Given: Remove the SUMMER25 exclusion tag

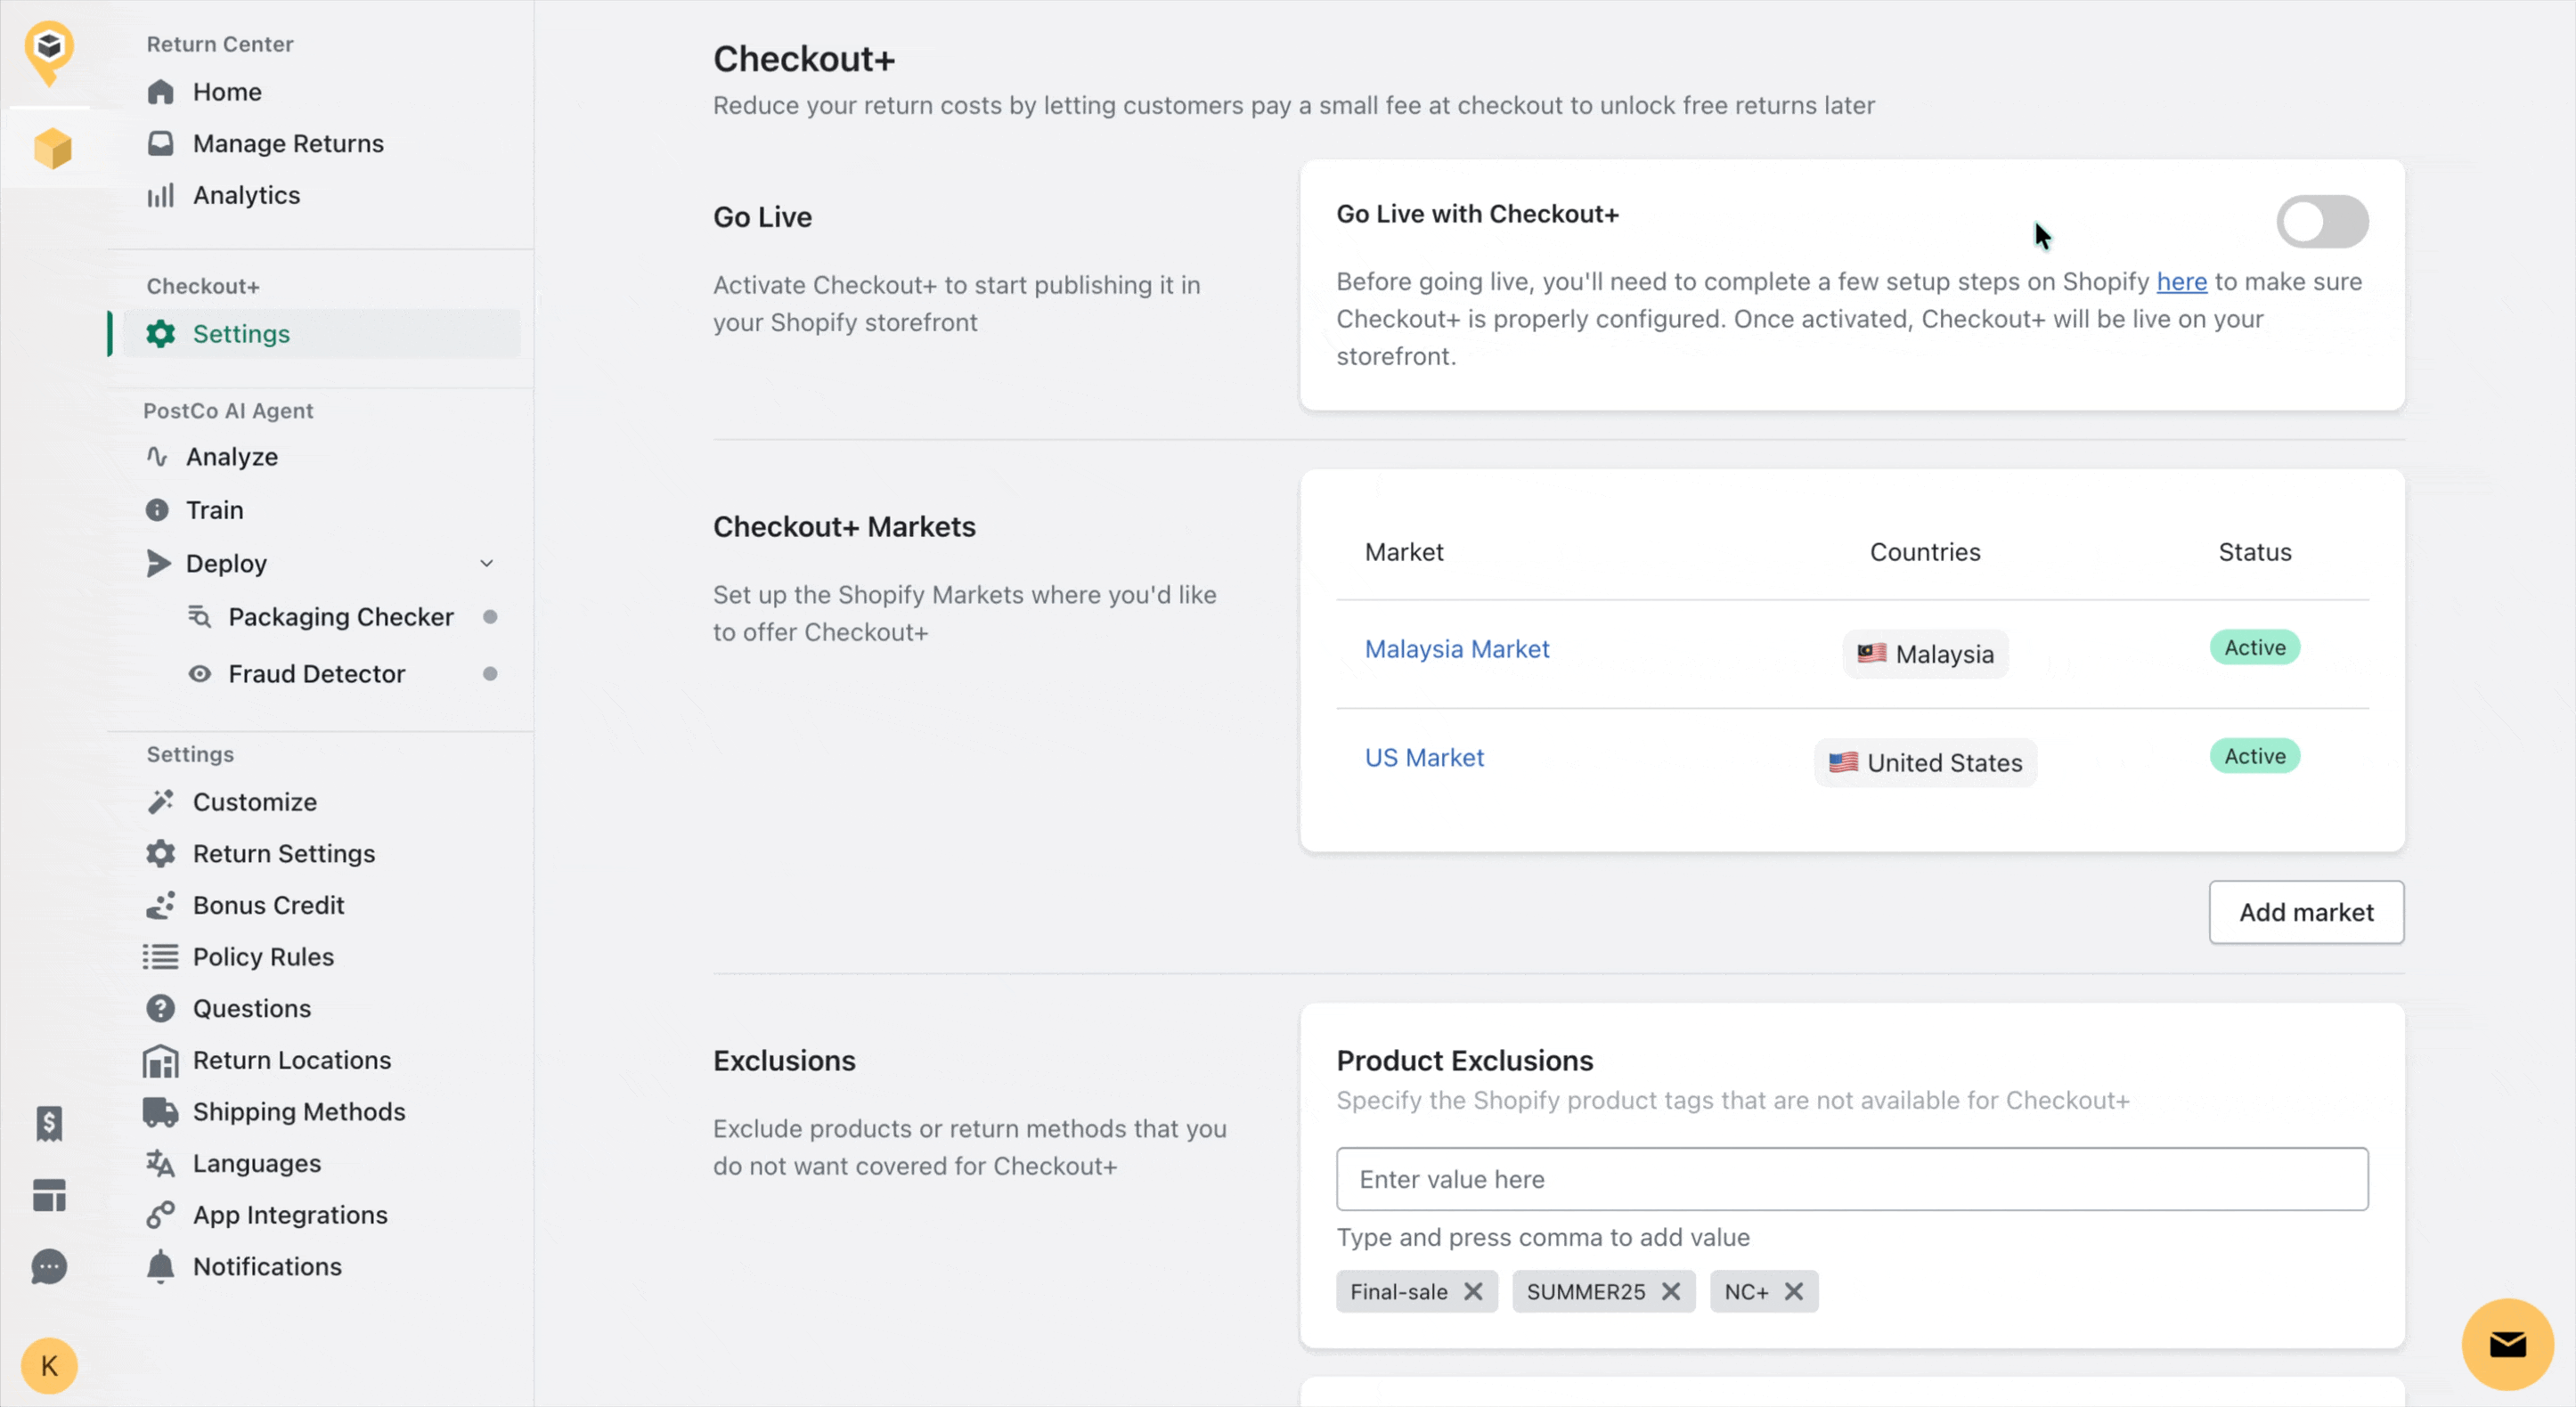Looking at the screenshot, I should [x=1670, y=1291].
